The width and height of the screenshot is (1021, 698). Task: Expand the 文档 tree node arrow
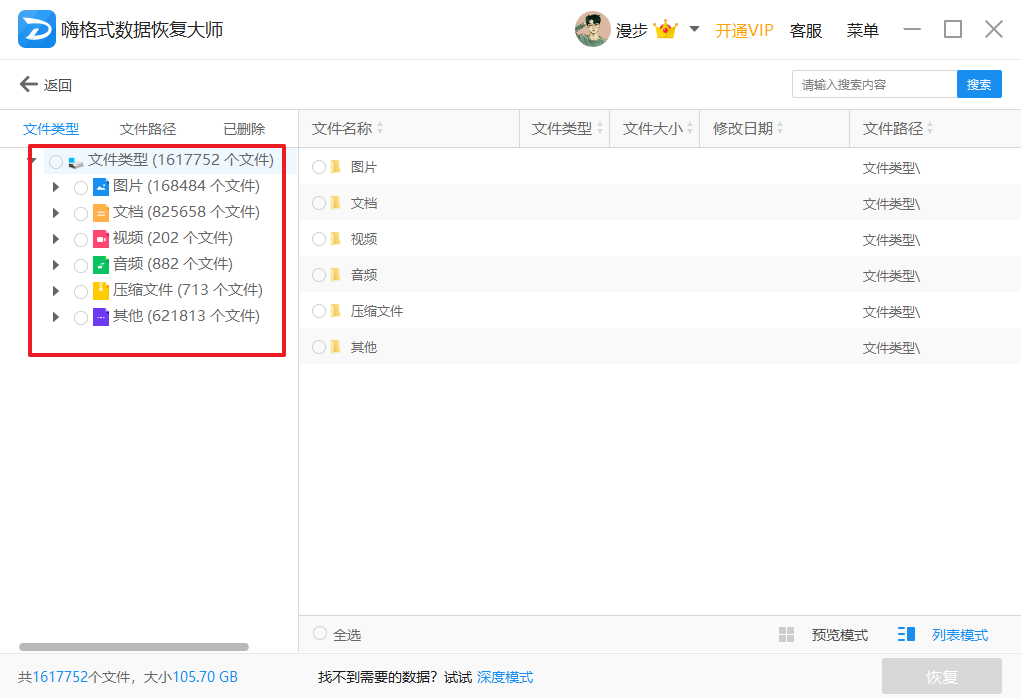coord(56,213)
